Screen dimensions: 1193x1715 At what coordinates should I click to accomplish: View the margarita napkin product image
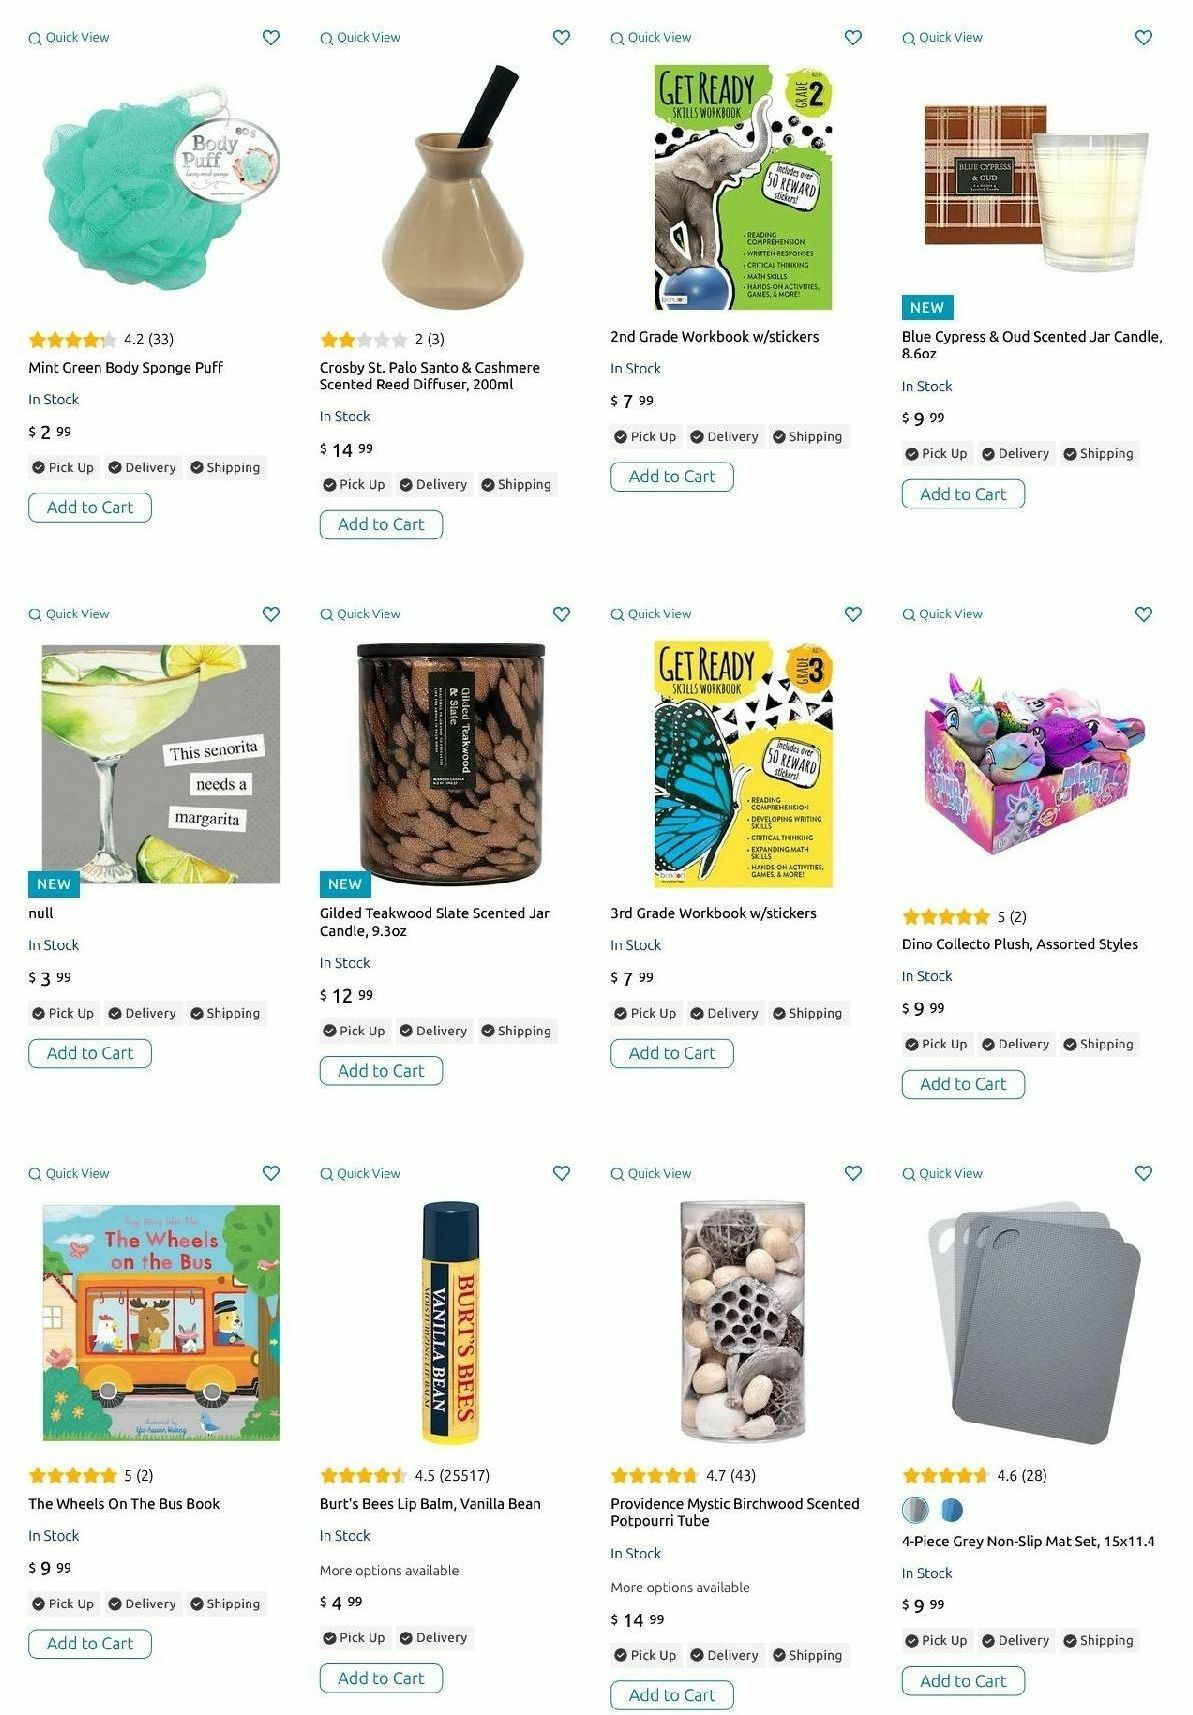click(x=161, y=764)
